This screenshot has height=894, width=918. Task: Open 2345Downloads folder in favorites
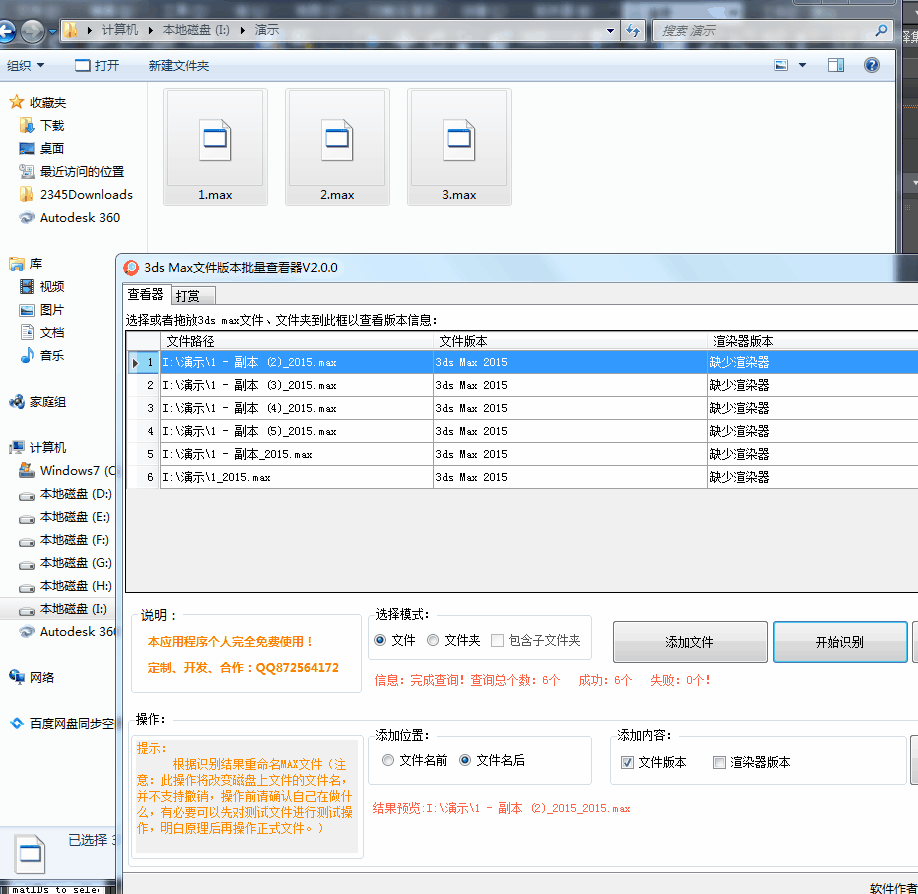pos(85,194)
